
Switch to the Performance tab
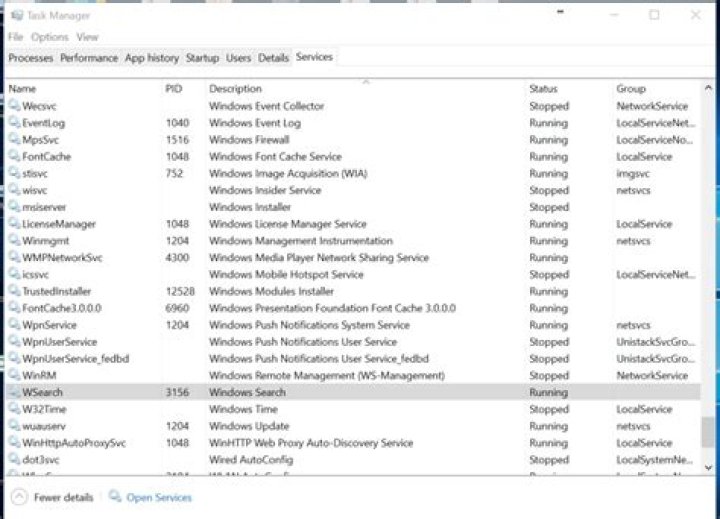tap(89, 58)
